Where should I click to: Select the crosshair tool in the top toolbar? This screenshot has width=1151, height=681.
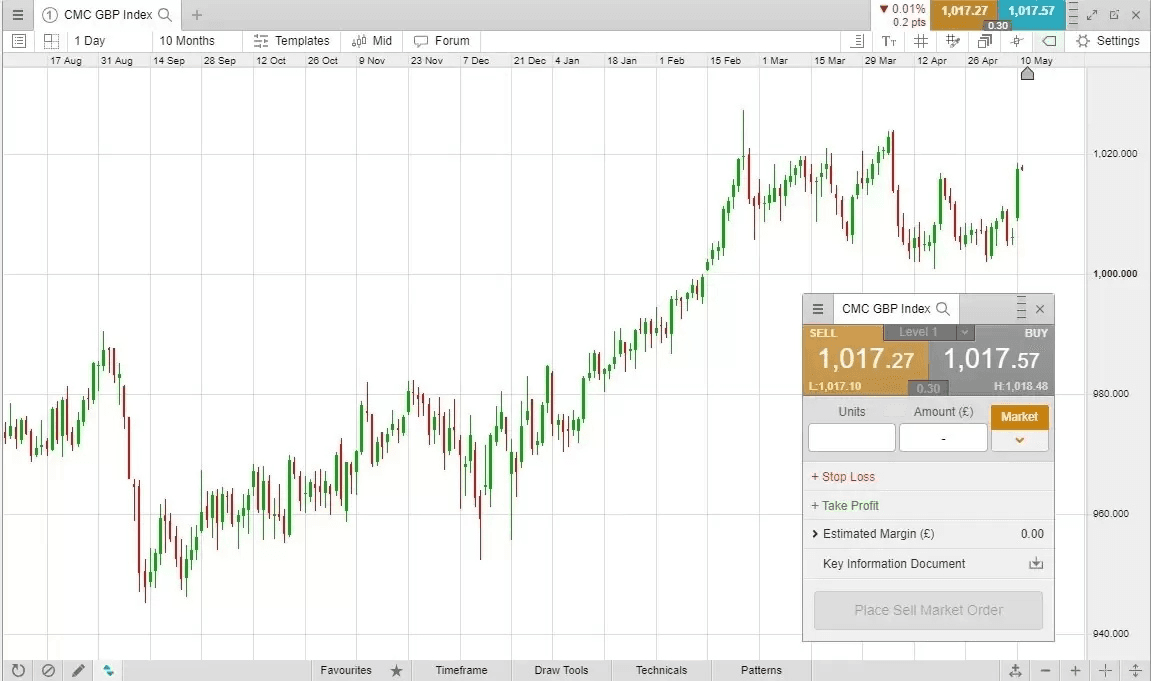(x=1015, y=40)
